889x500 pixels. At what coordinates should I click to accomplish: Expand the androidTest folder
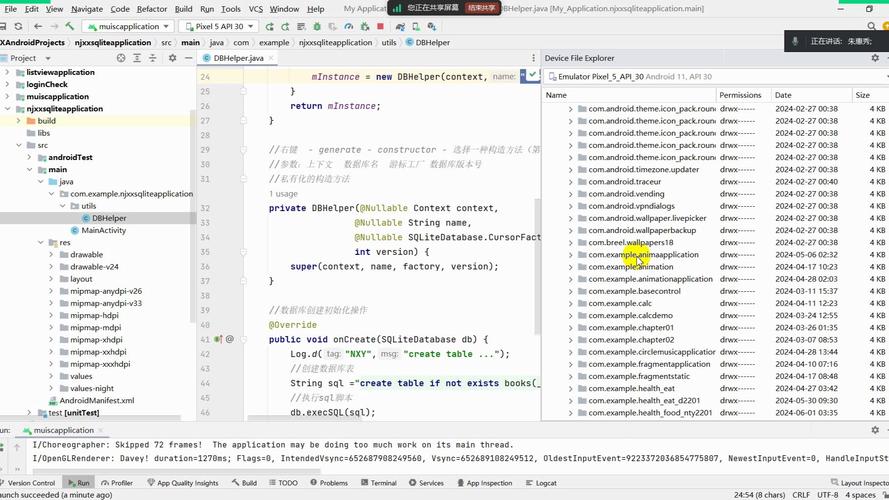click(29, 157)
